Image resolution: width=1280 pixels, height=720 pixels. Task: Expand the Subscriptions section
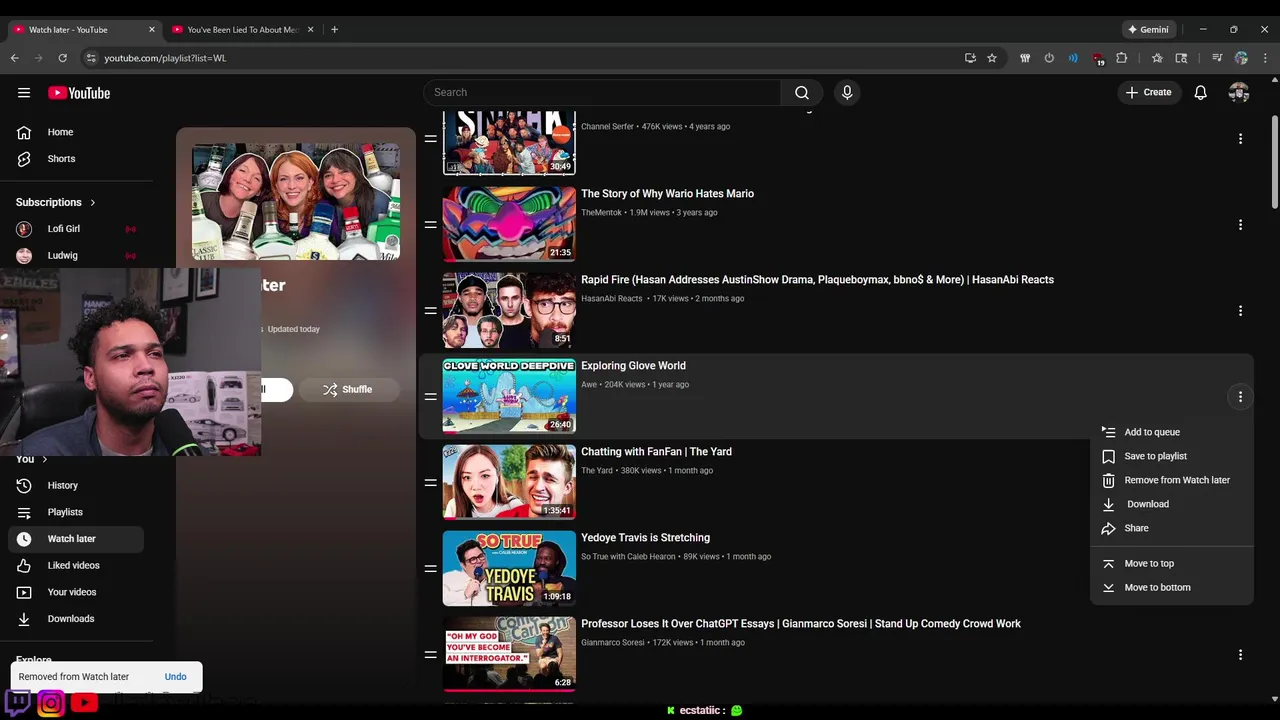coord(56,202)
